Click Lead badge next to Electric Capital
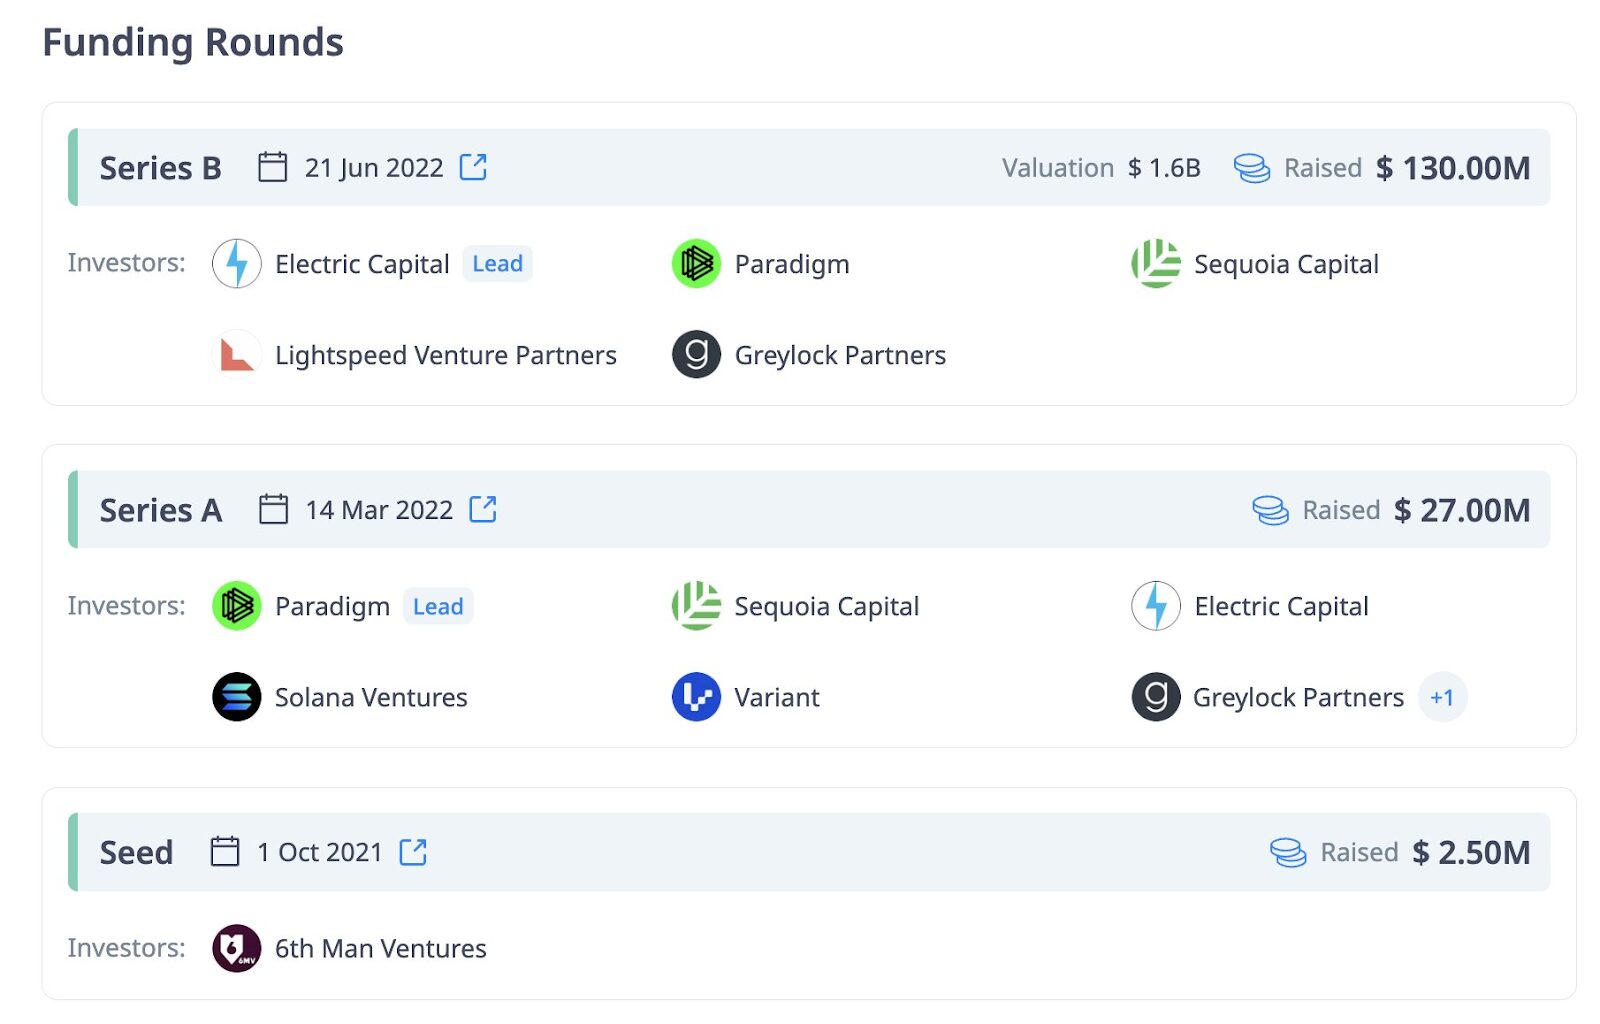Viewport: 1600px width, 1024px height. (497, 264)
